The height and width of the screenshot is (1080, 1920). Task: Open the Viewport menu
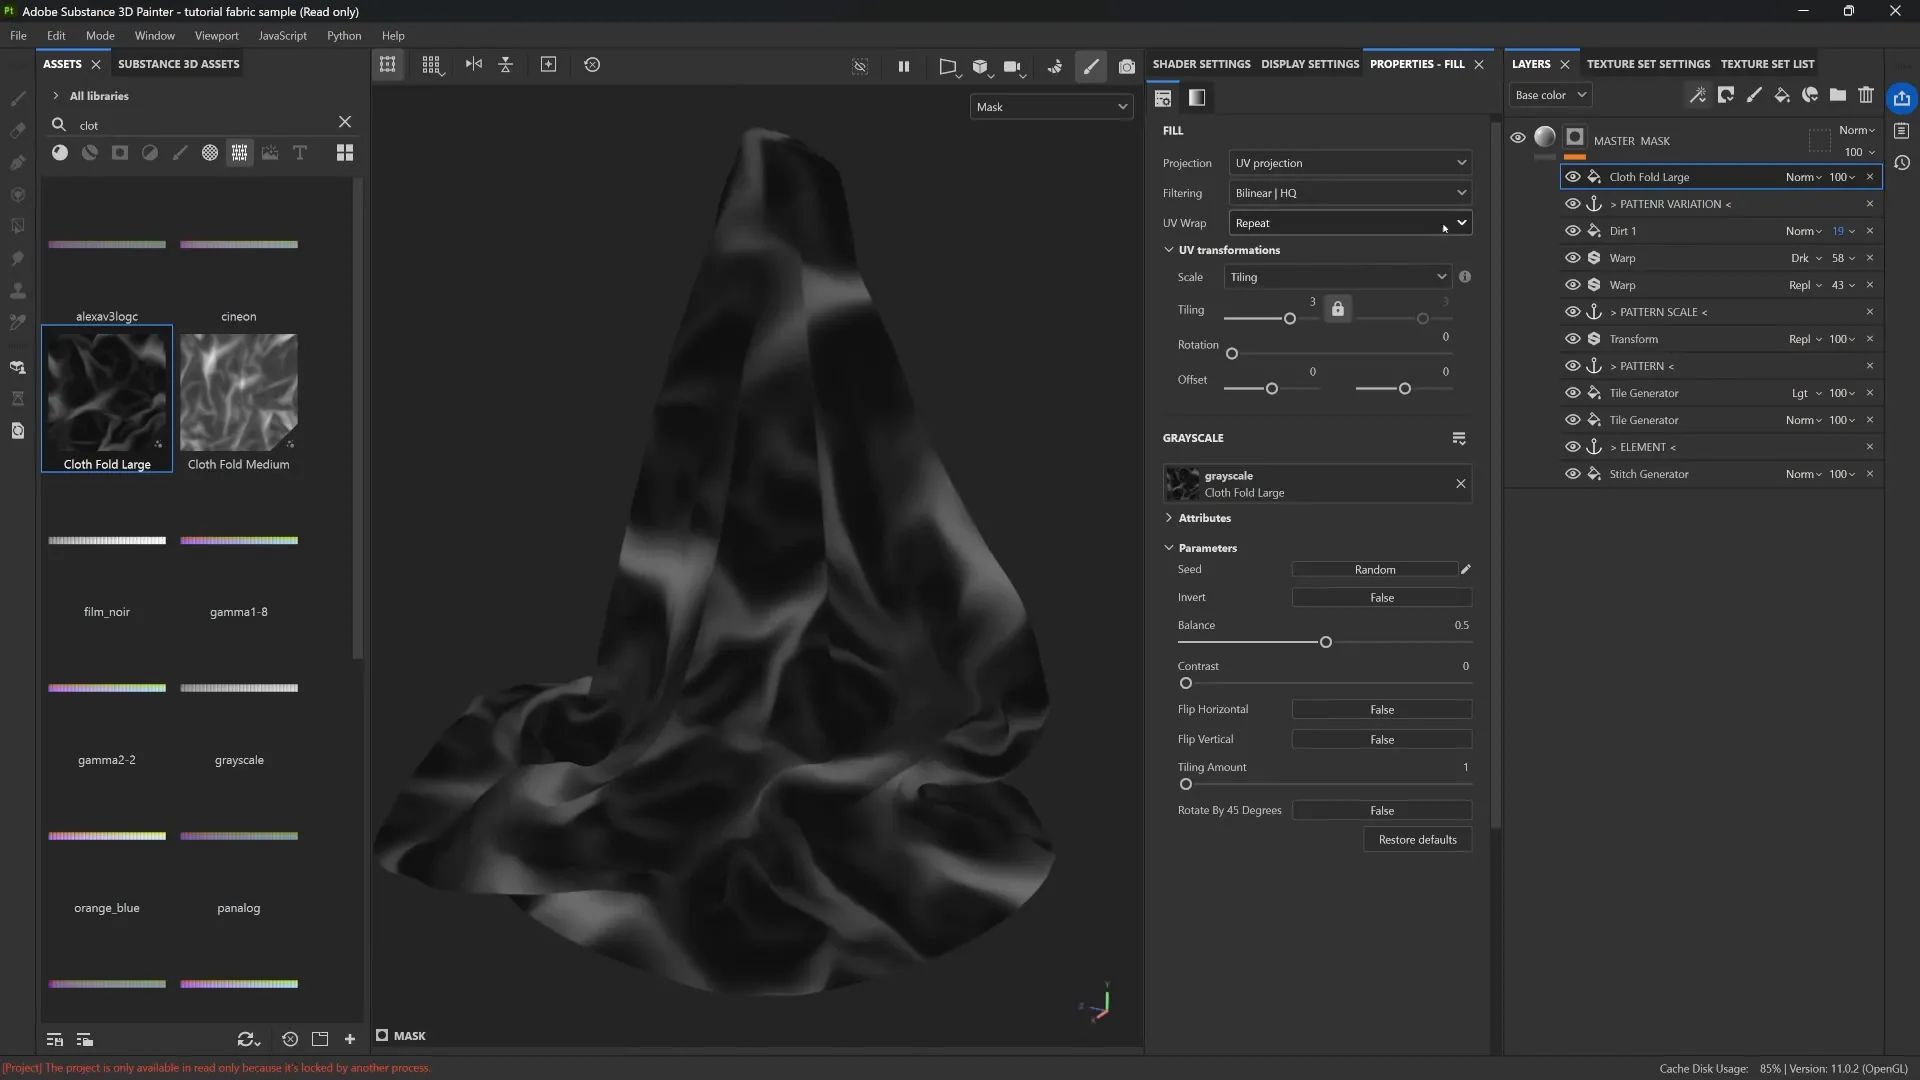(216, 36)
